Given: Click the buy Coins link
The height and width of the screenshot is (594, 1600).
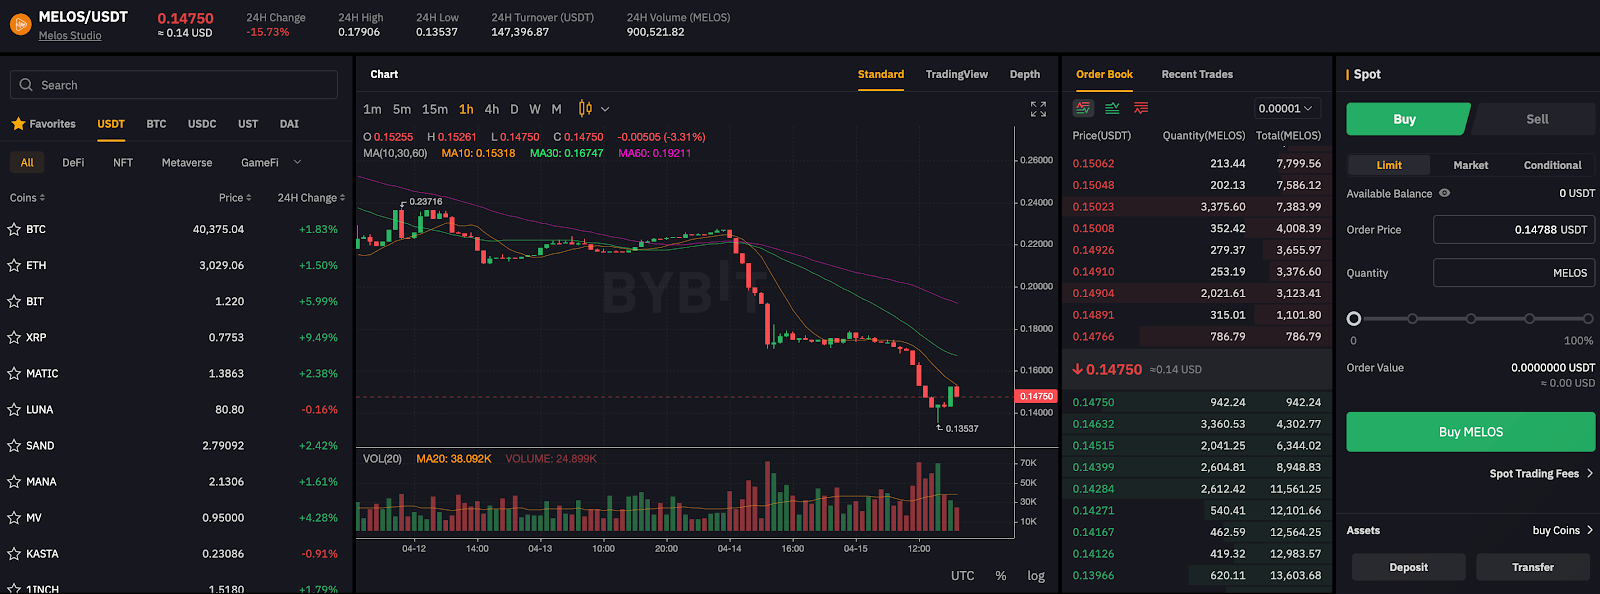Looking at the screenshot, I should pyautogui.click(x=1563, y=530).
